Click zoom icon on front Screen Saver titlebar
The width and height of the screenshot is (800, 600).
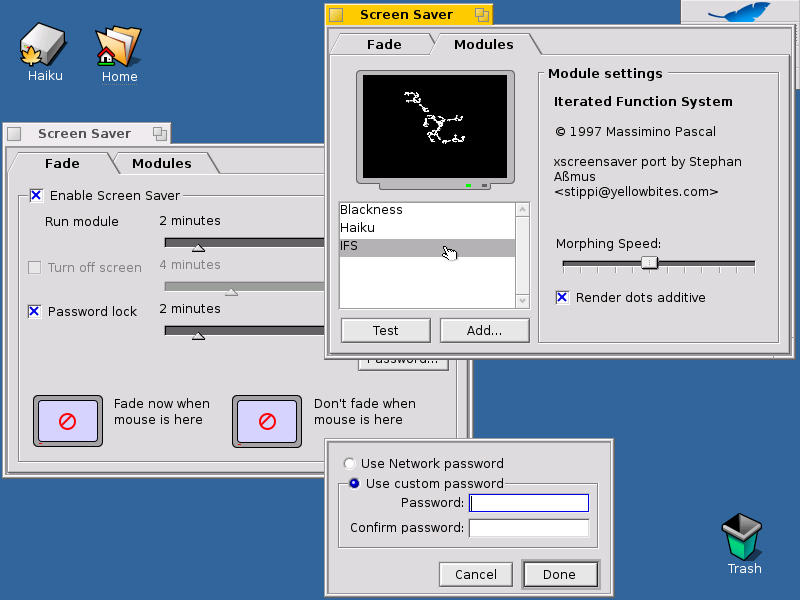click(x=482, y=15)
